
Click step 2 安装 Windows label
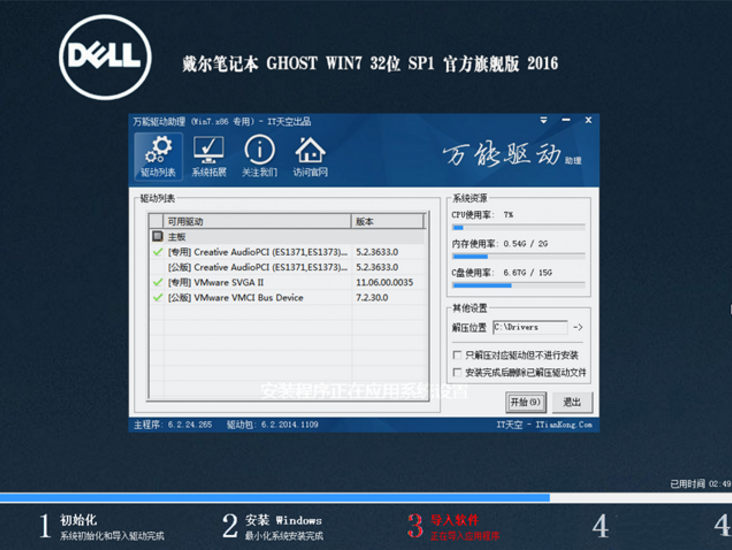click(x=283, y=520)
